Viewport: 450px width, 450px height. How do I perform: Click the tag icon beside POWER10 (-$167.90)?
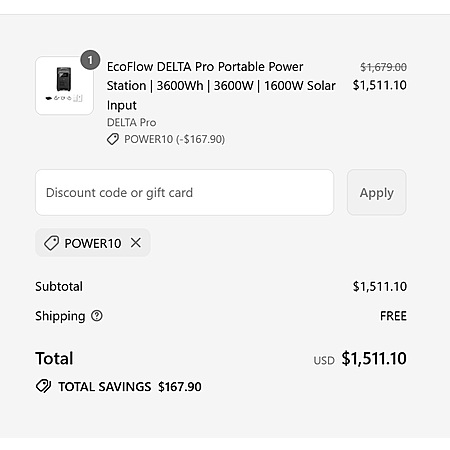tap(113, 139)
